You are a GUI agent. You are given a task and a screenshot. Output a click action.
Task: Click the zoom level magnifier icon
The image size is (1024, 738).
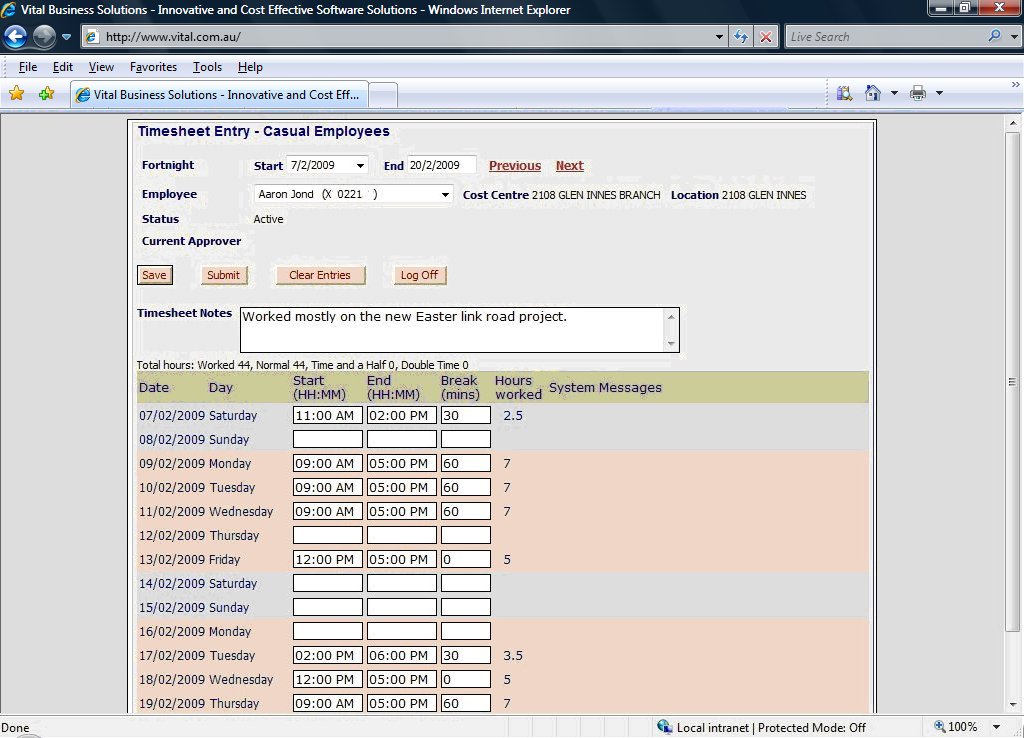[939, 727]
